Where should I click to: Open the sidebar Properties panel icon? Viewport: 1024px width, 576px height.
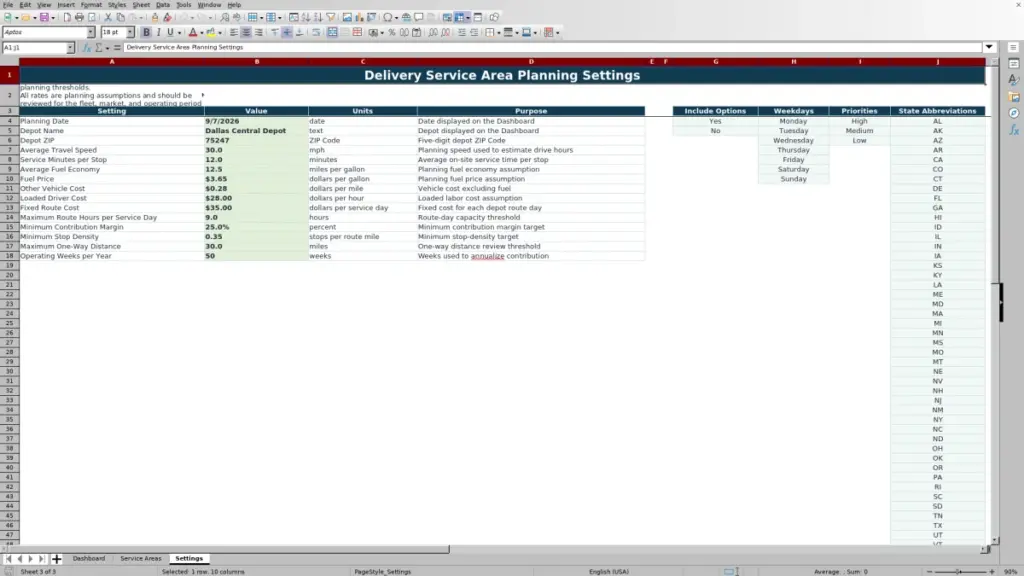tap(1014, 64)
